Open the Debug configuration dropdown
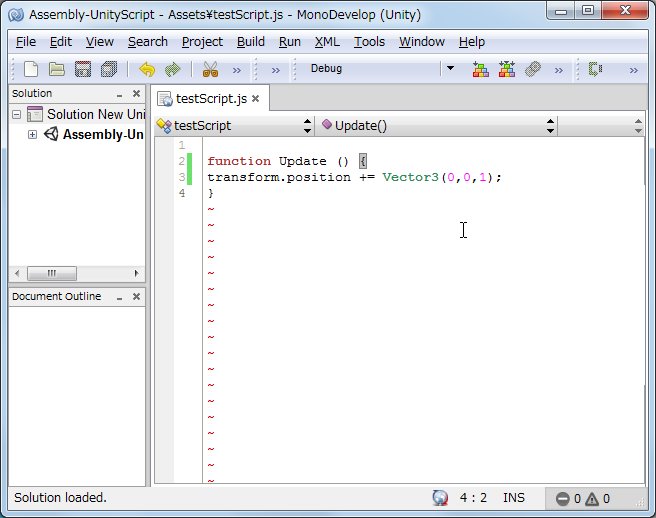 [449, 69]
